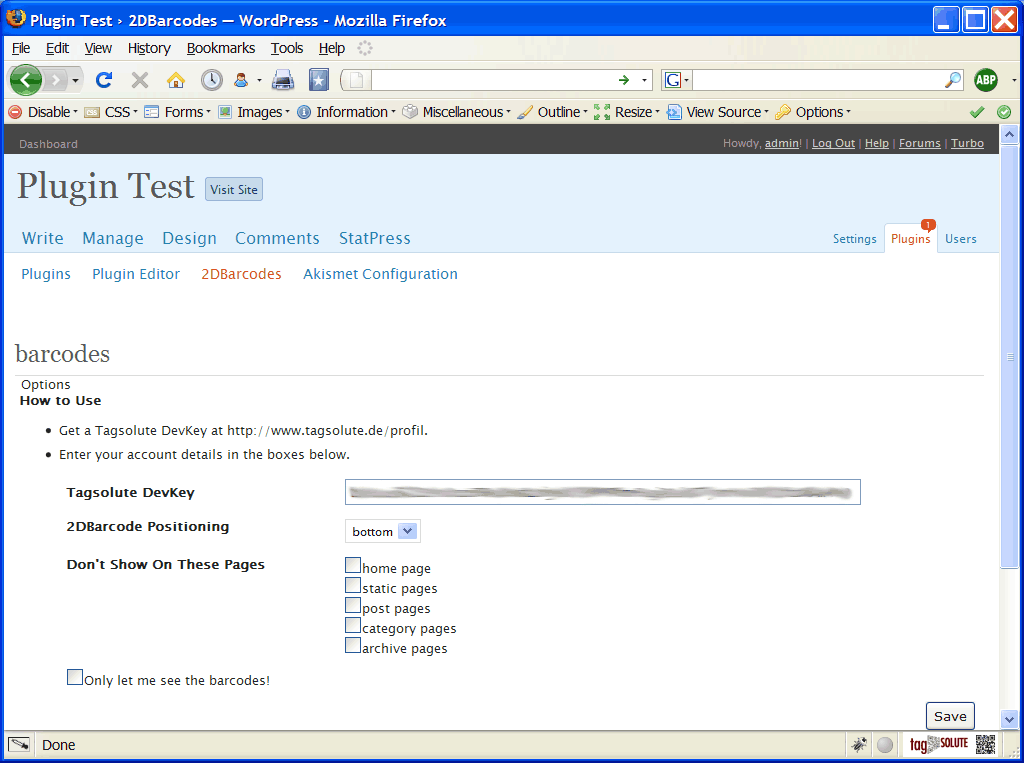The height and width of the screenshot is (763, 1024).
Task: Open the history clock icon
Action: point(212,80)
